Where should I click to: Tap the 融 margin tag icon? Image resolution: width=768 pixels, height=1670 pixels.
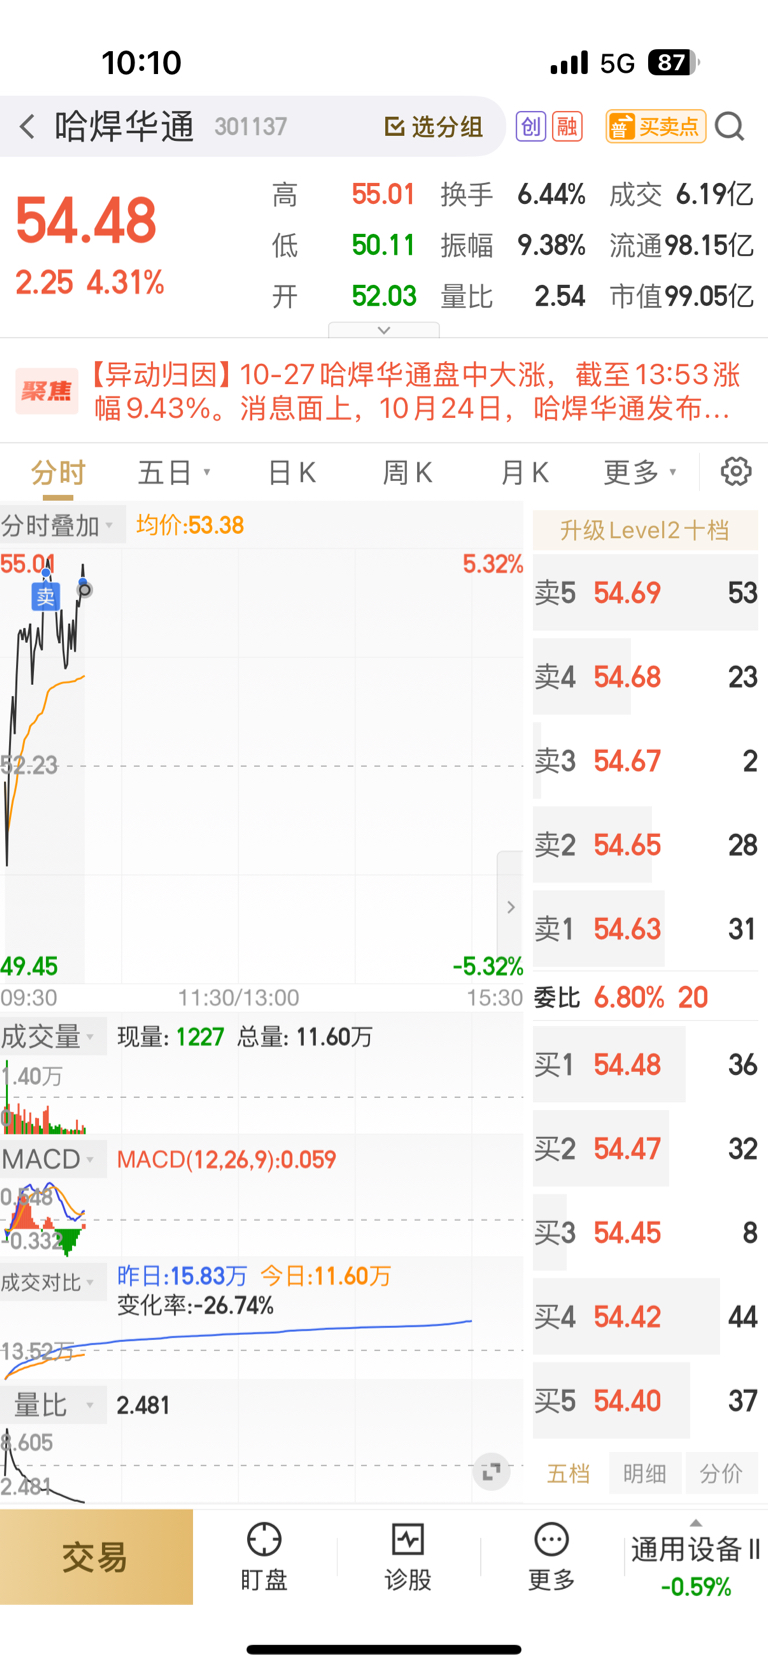point(568,127)
